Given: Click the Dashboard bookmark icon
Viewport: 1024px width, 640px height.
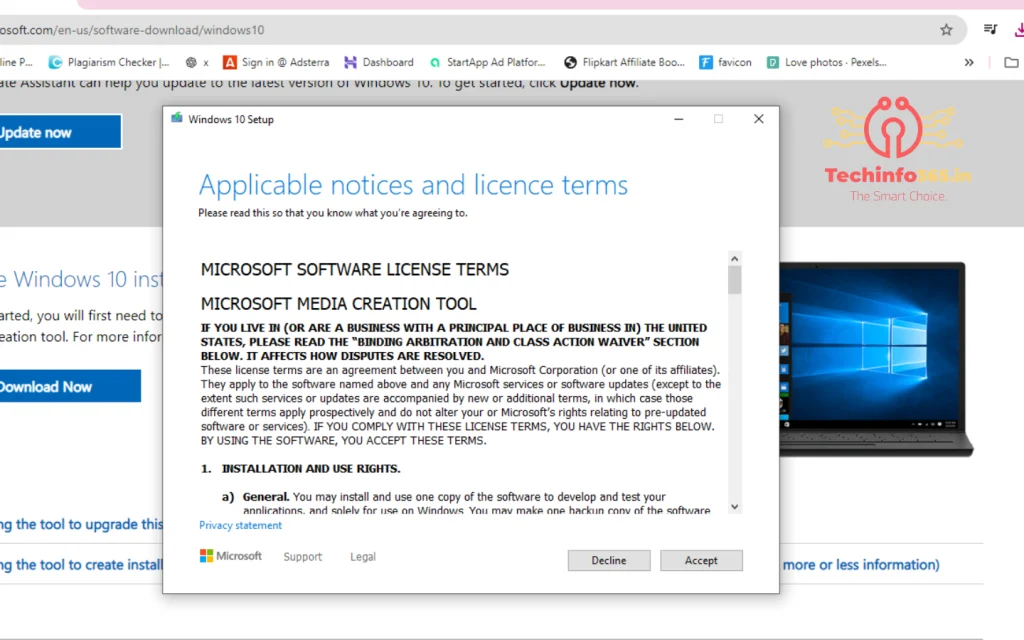Looking at the screenshot, I should 349,61.
